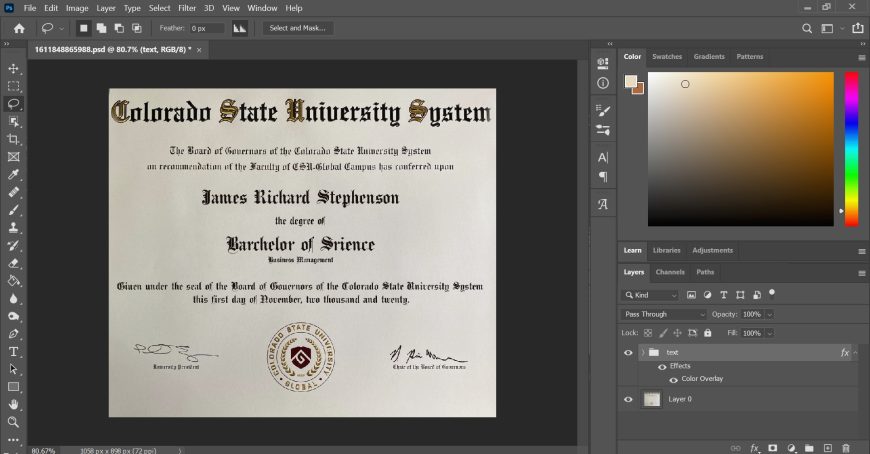Toggle the Effects visibility eye
Image resolution: width=870 pixels, height=454 pixels.
click(662, 366)
